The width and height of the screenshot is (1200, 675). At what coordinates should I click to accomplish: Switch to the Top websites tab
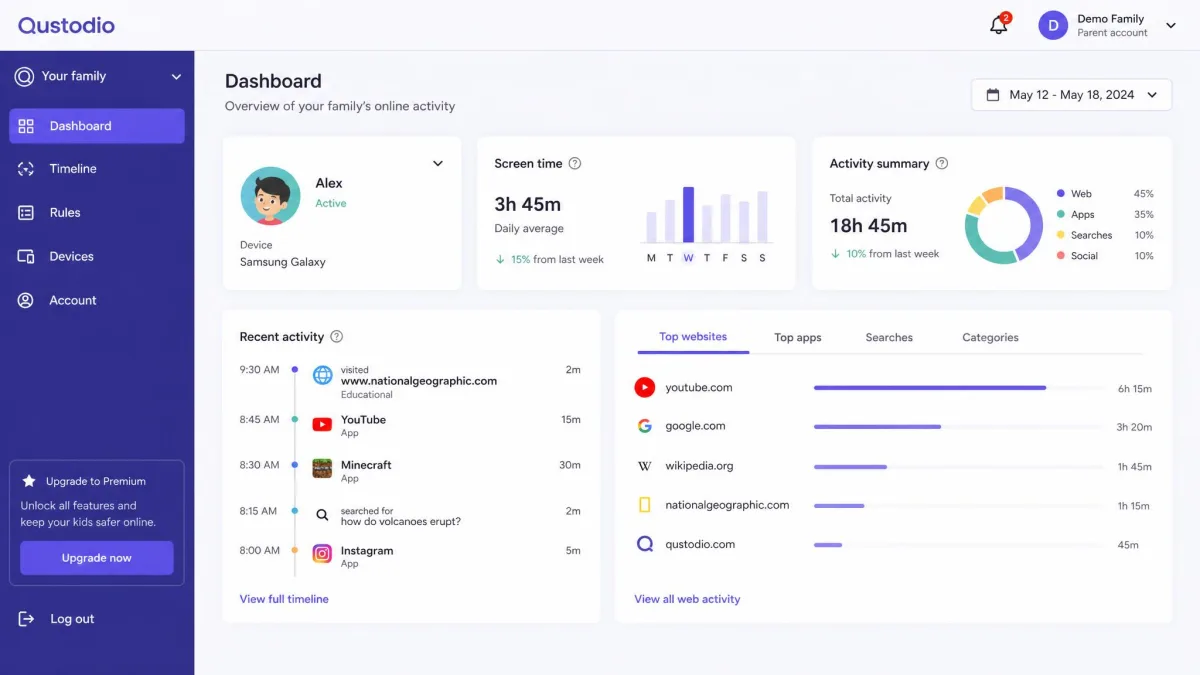(693, 337)
